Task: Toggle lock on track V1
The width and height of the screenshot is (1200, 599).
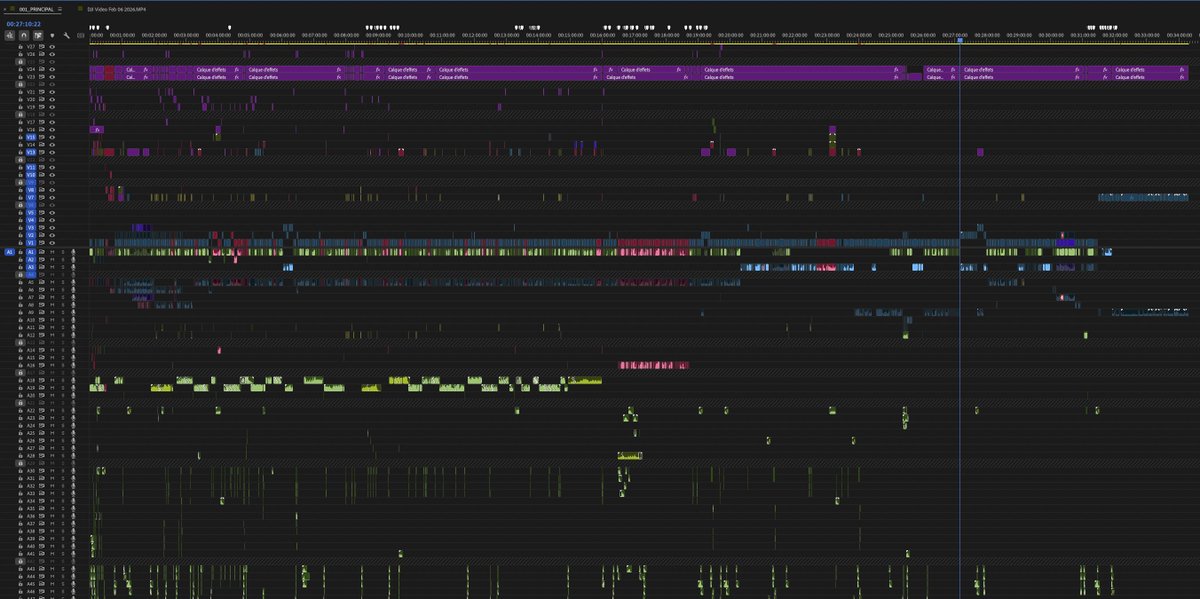Action: 20,243
